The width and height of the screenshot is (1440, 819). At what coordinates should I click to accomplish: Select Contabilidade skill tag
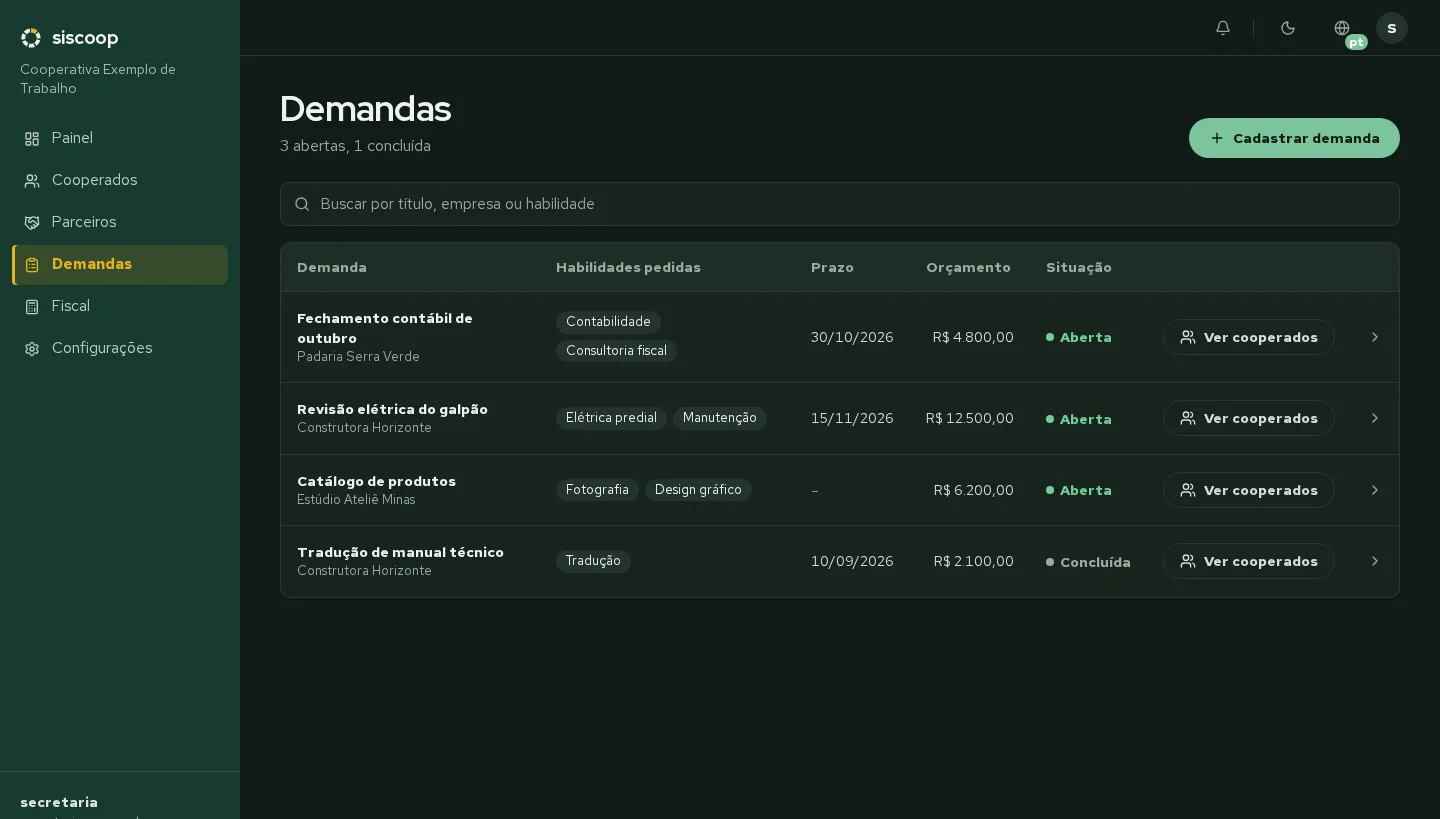[x=608, y=322]
